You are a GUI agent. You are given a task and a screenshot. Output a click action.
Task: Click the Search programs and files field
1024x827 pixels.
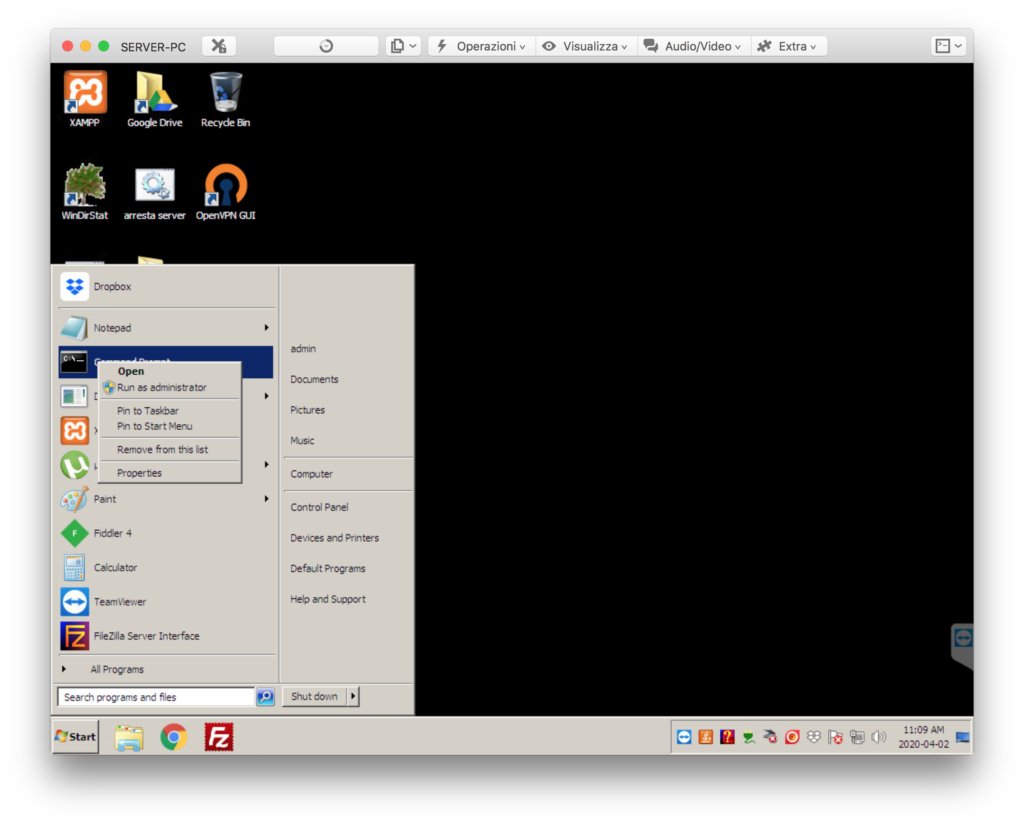[156, 698]
